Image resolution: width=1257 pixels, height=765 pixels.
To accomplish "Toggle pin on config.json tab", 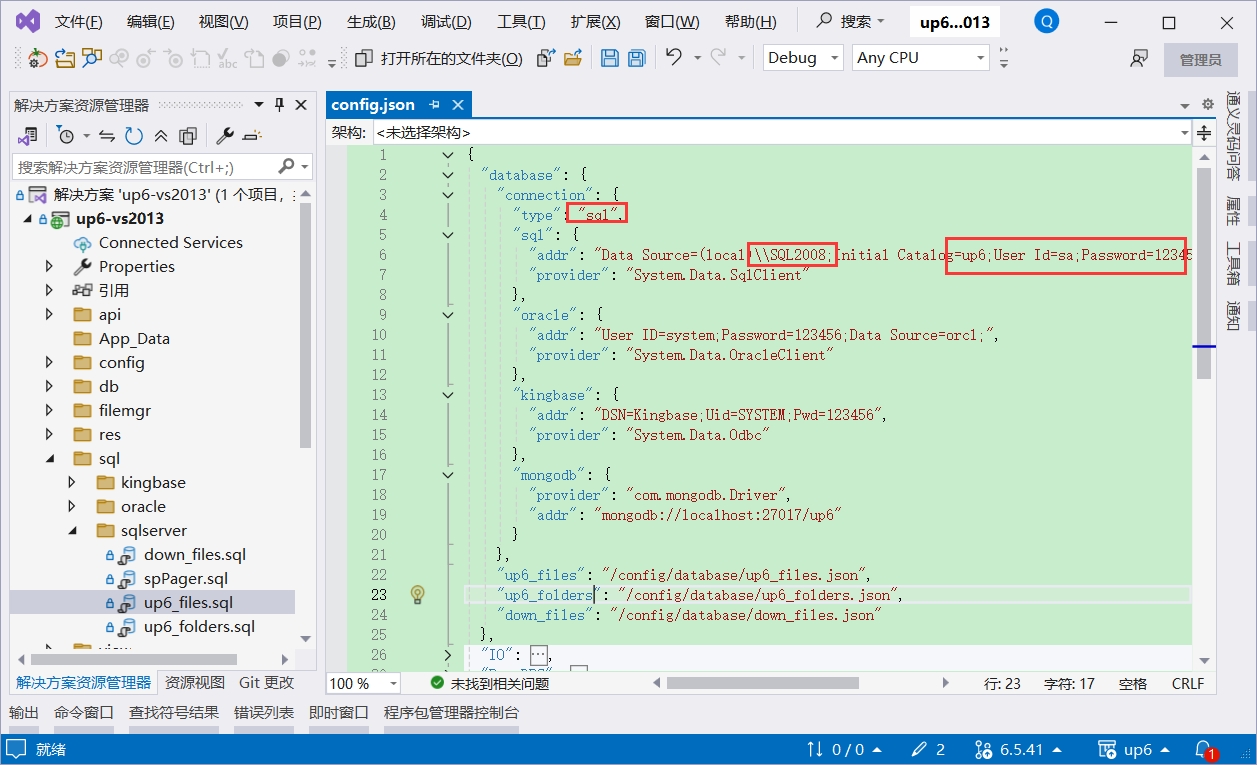I will (435, 105).
